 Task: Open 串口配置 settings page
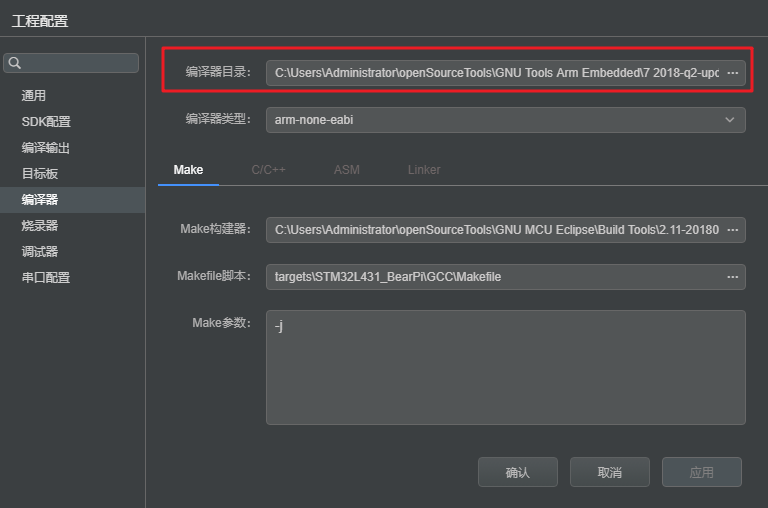coord(72,277)
